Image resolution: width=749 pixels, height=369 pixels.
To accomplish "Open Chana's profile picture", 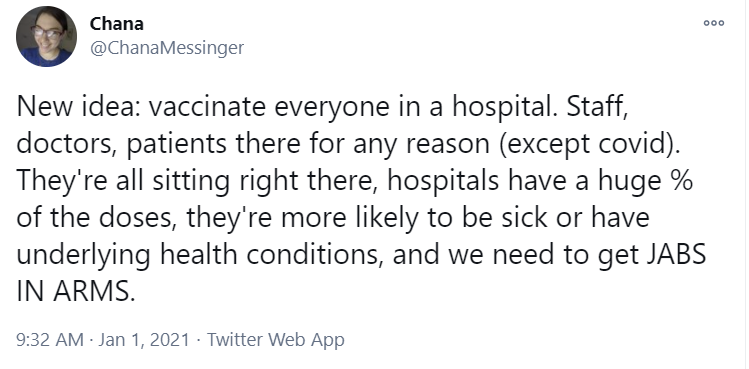I will (46, 36).
